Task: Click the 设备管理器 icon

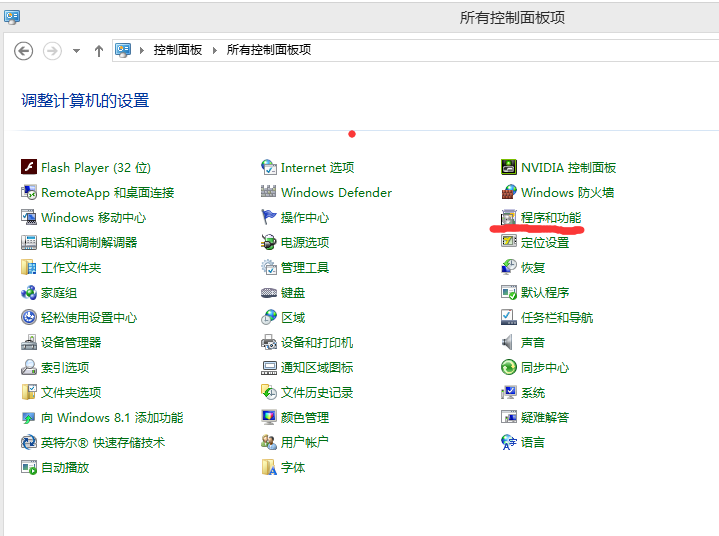Action: click(29, 342)
